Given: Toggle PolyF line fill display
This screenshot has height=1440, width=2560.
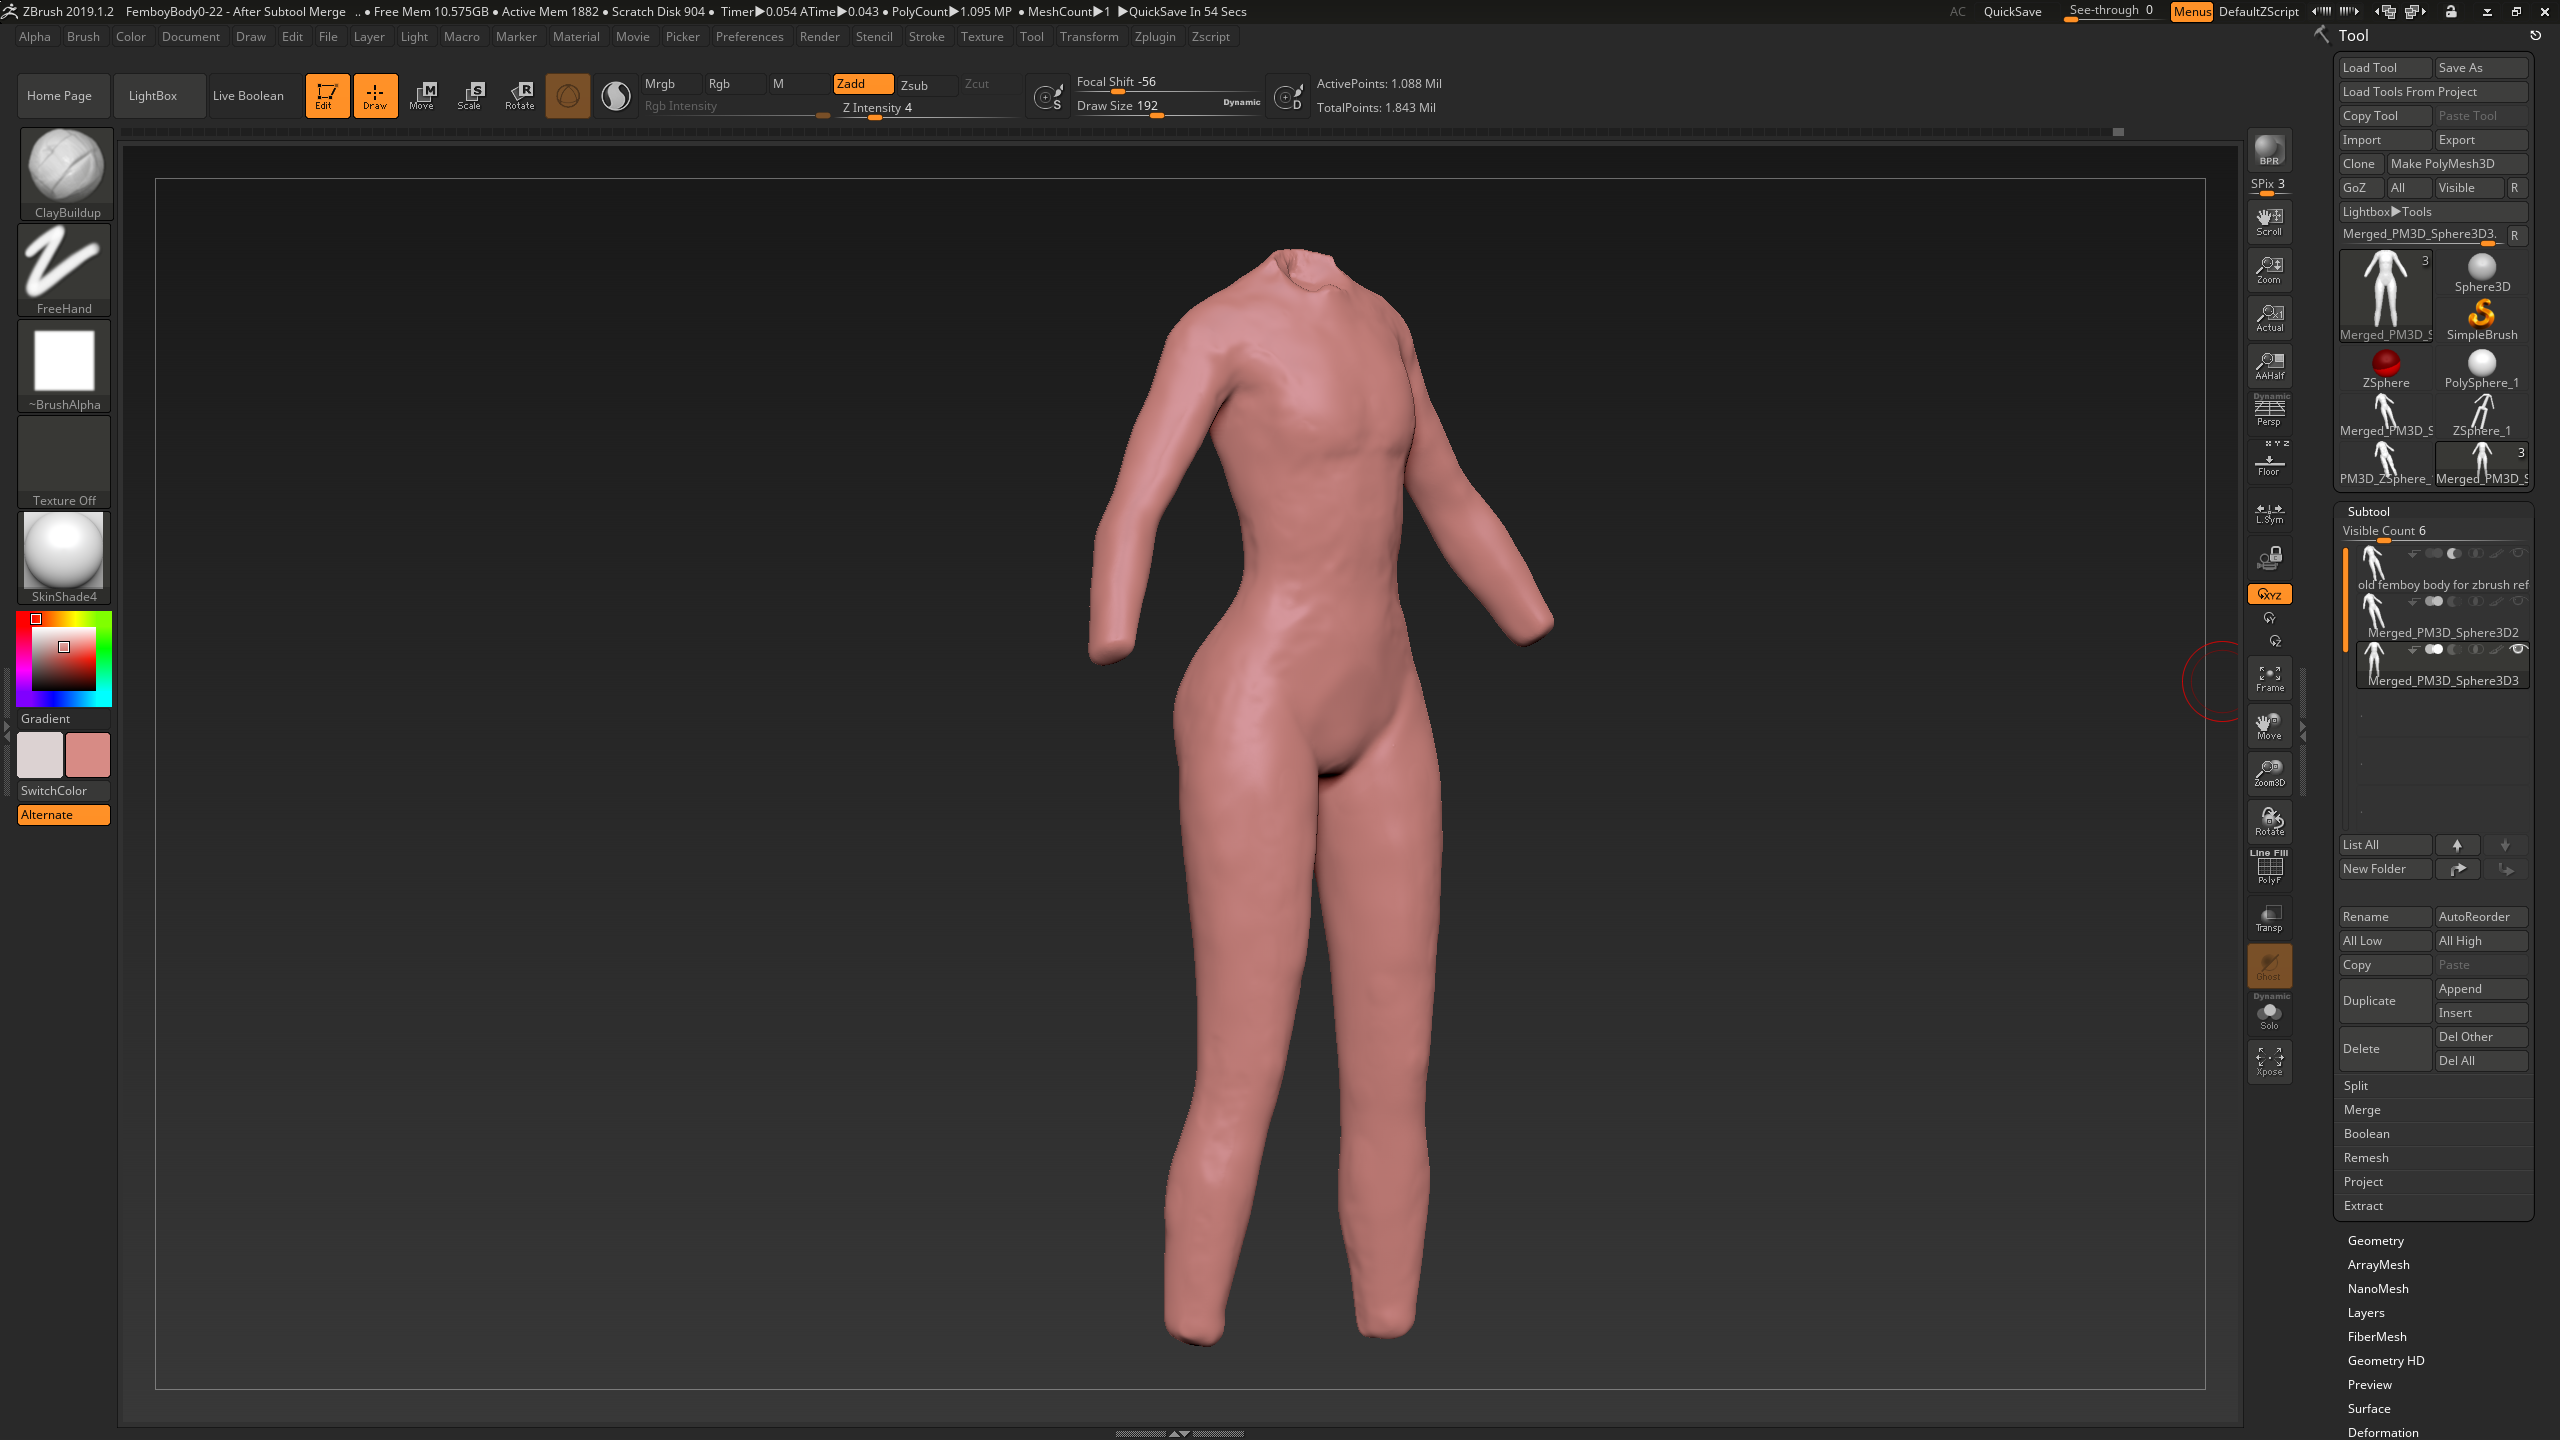Looking at the screenshot, I should [x=2269, y=868].
